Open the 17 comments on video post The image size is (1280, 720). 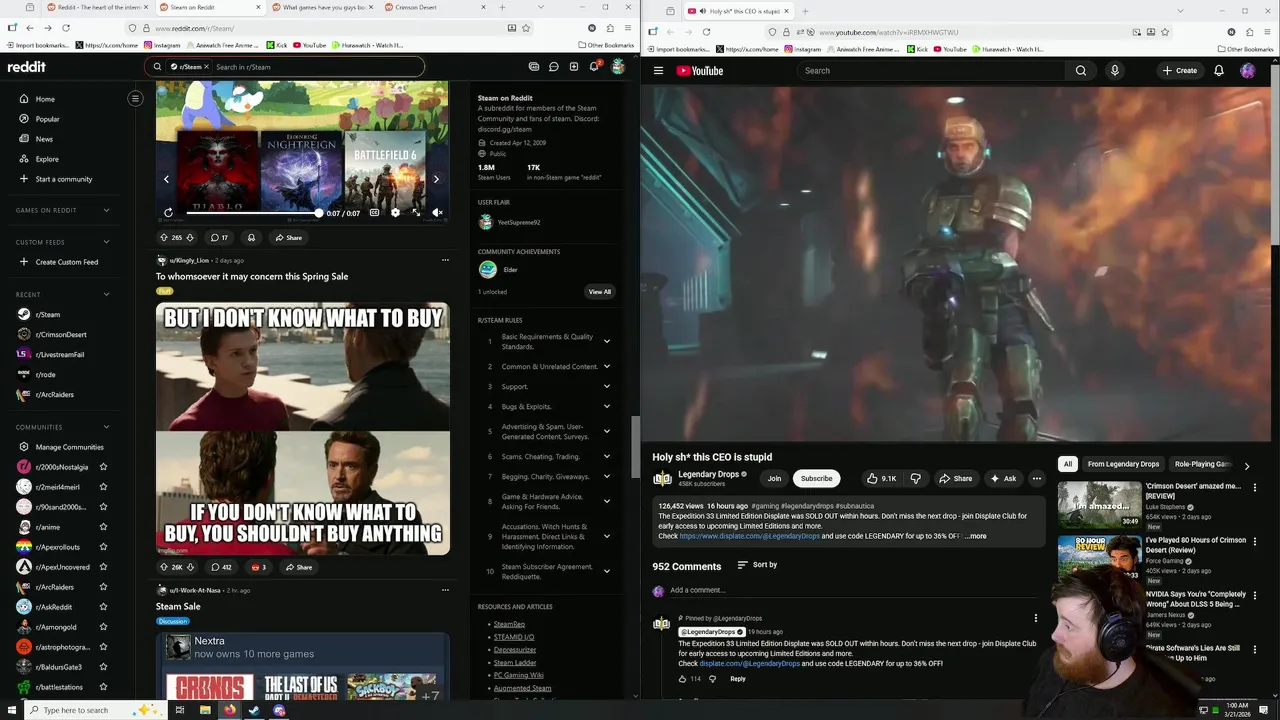pos(219,238)
